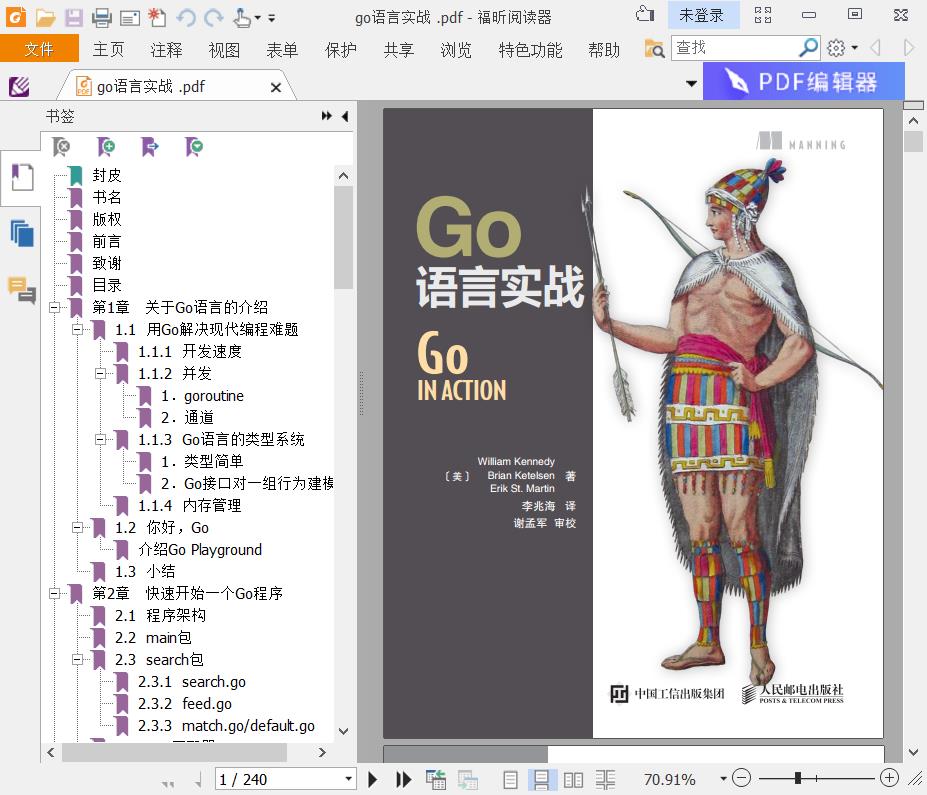Select bookmark 1. goroutine

coord(202,395)
